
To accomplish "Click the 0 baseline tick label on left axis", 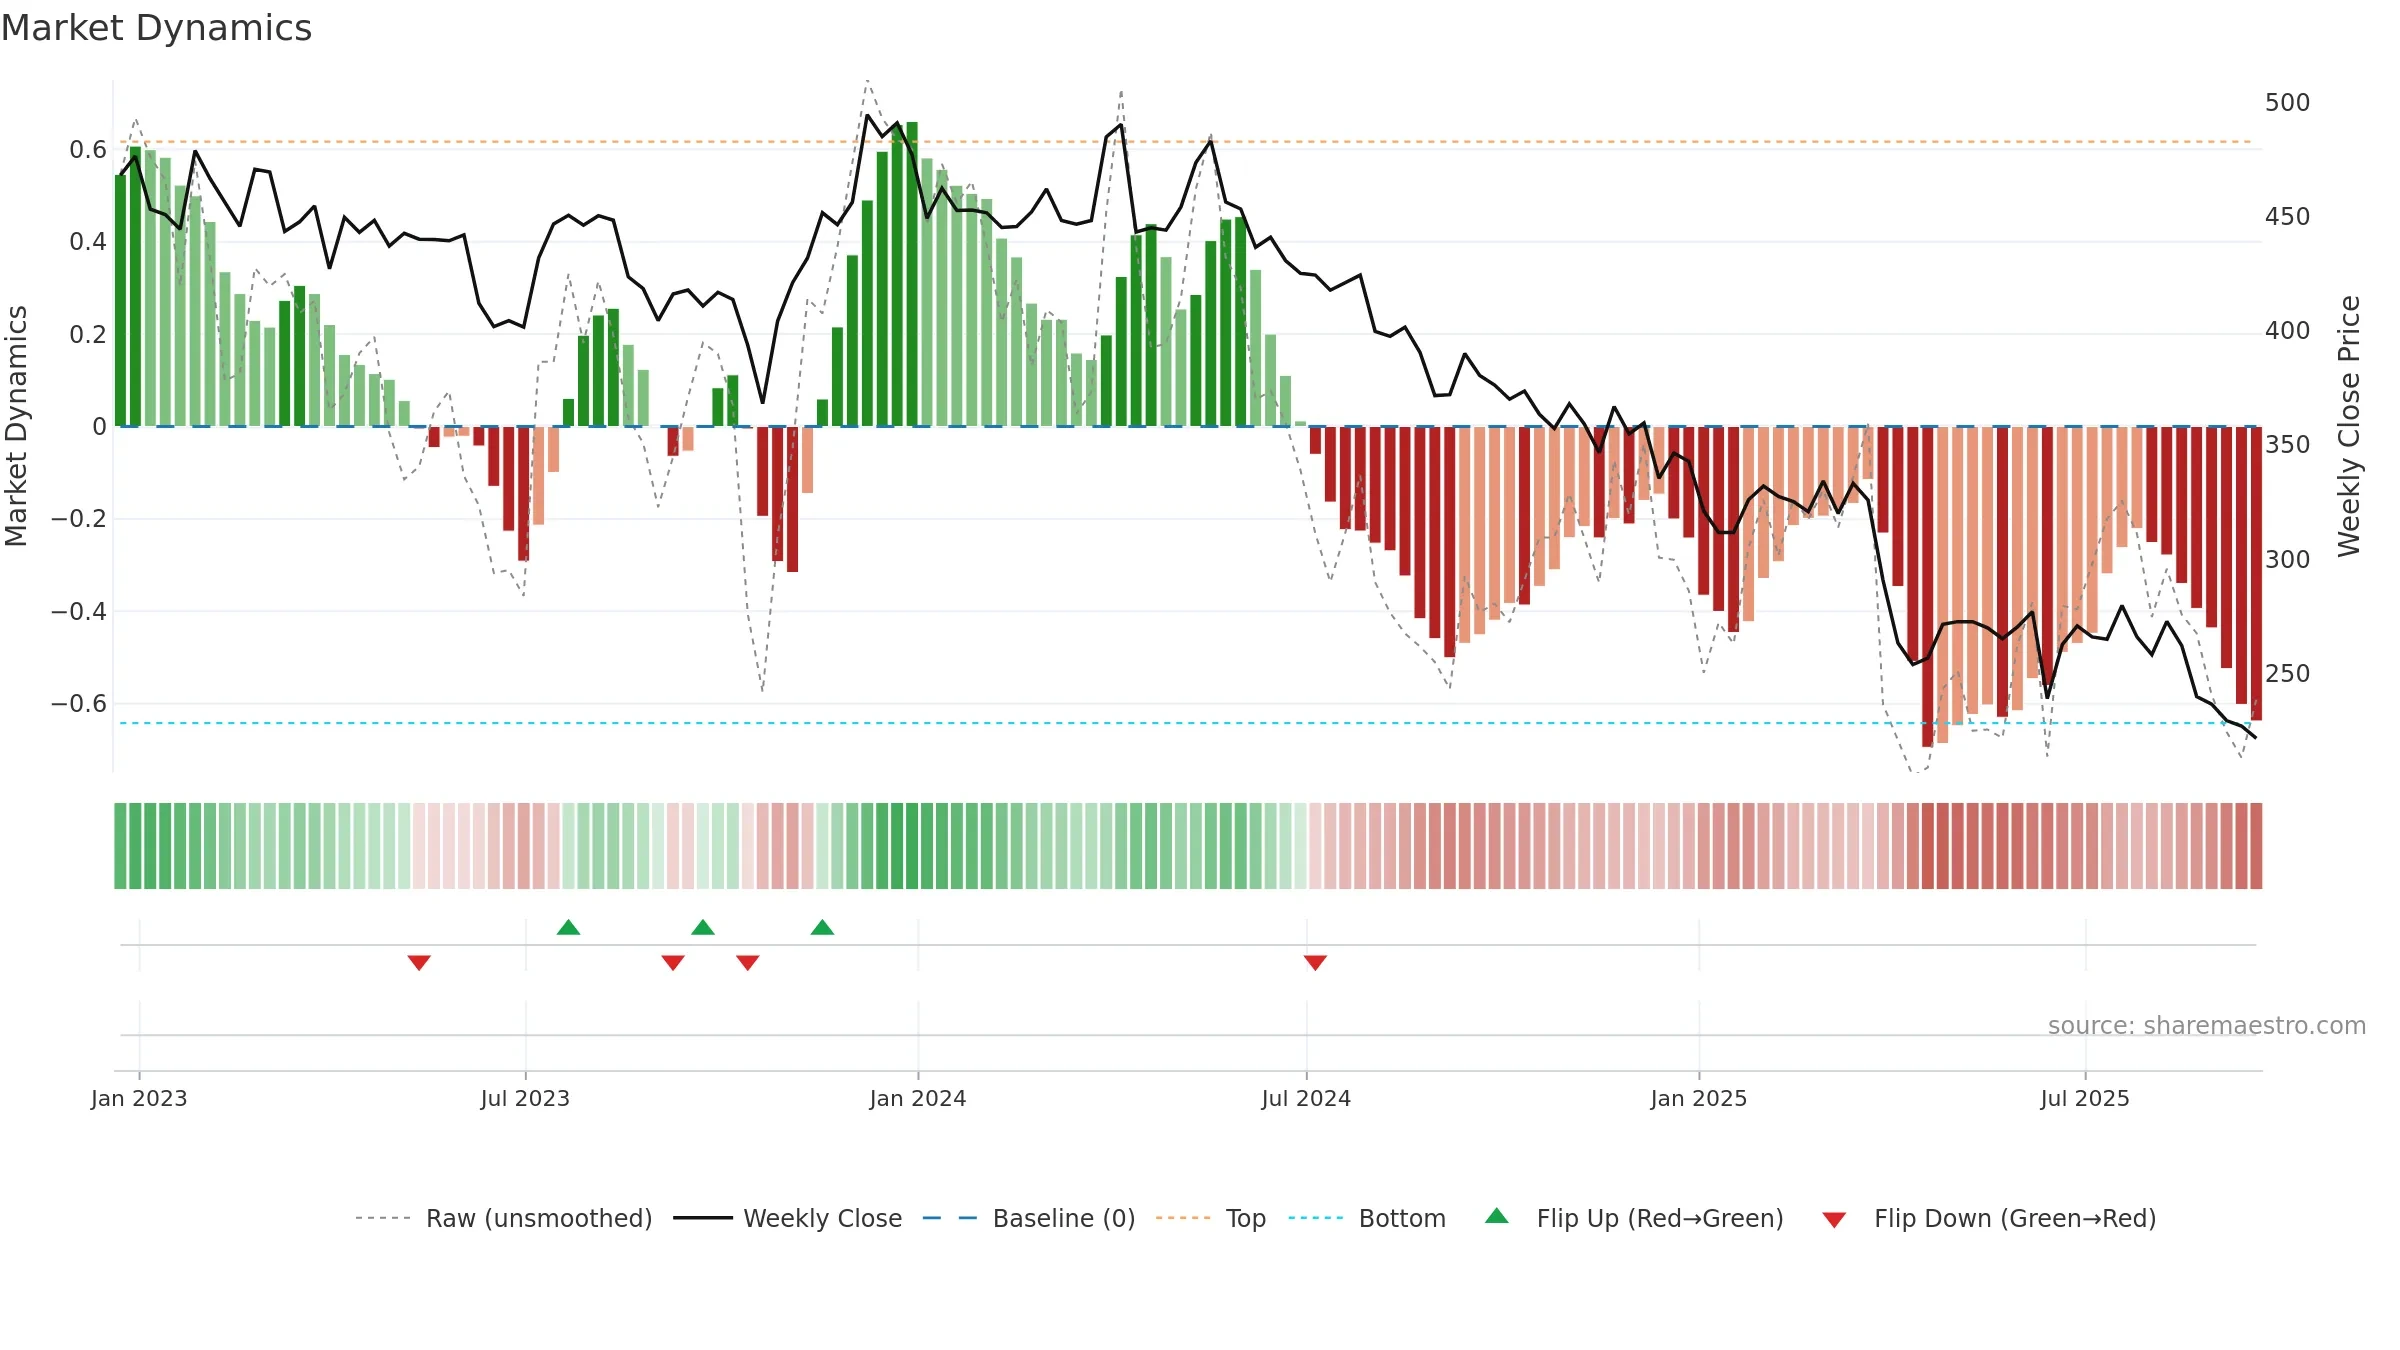I will pyautogui.click(x=99, y=427).
